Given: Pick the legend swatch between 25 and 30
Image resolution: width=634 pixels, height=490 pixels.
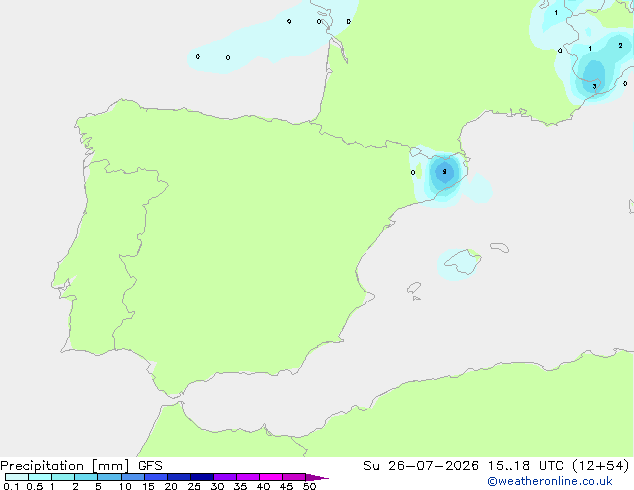Looking at the screenshot, I should tap(201, 477).
